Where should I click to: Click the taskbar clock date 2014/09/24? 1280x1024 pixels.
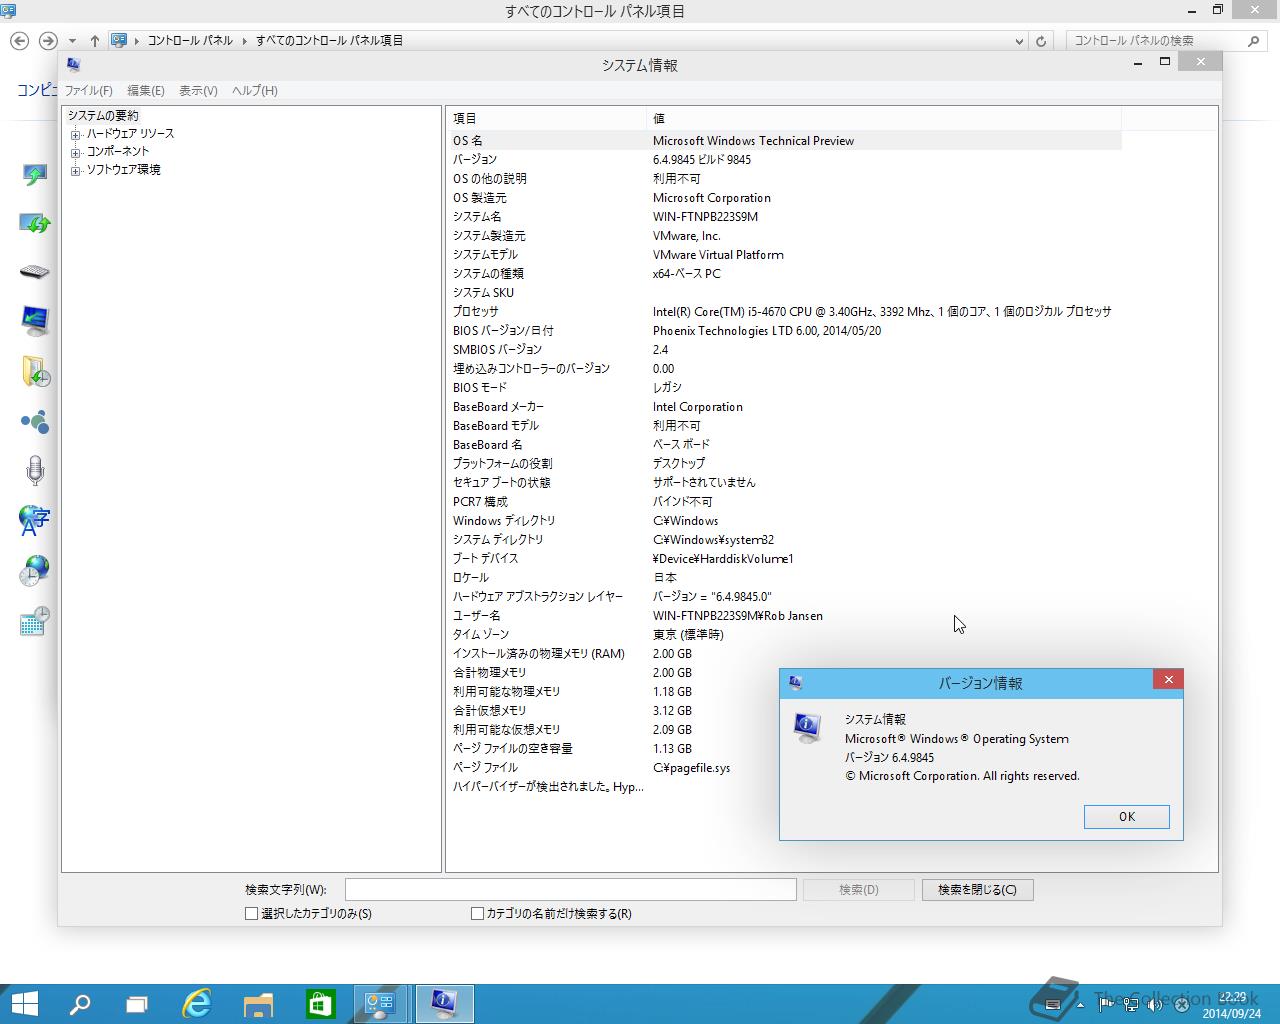[1230, 1013]
